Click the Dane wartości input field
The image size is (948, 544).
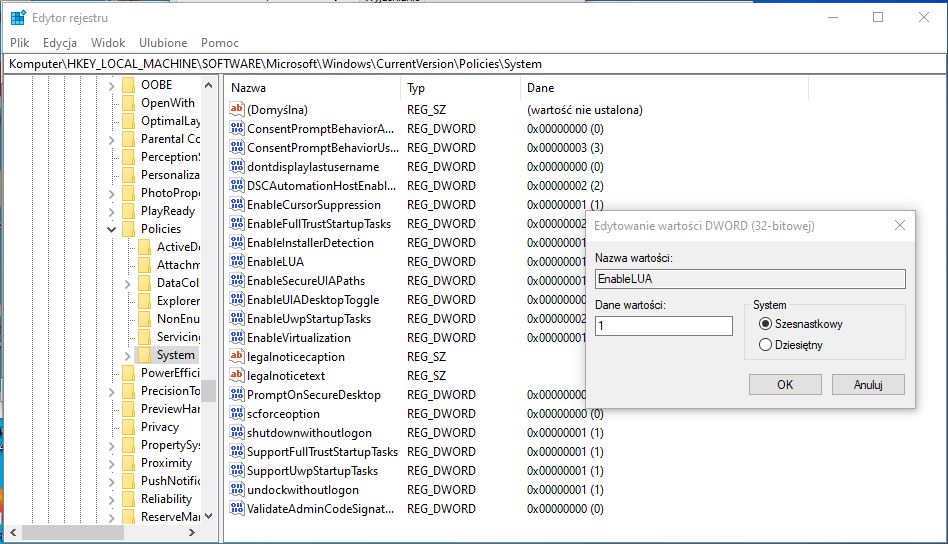coord(664,326)
